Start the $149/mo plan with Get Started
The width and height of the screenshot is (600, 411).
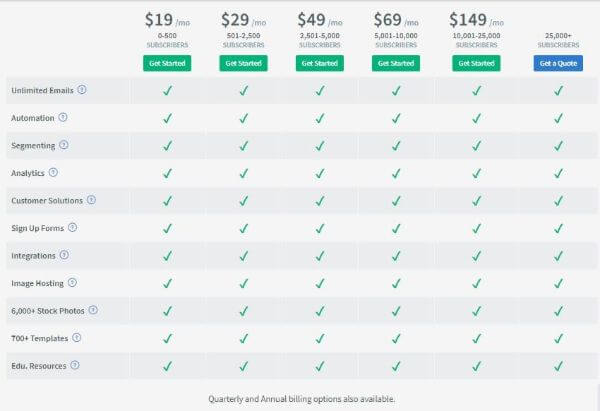tap(476, 63)
